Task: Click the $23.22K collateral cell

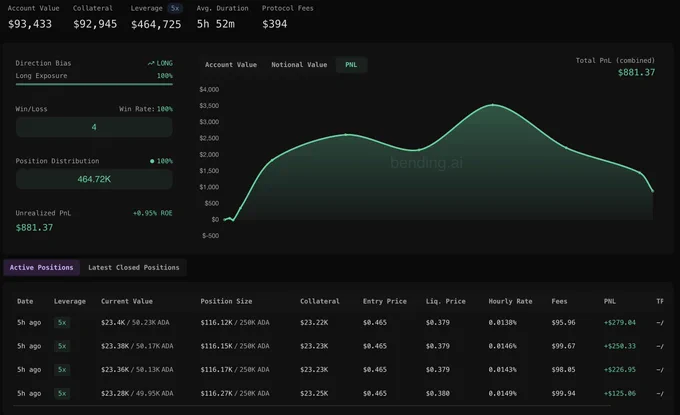Action: tap(314, 323)
